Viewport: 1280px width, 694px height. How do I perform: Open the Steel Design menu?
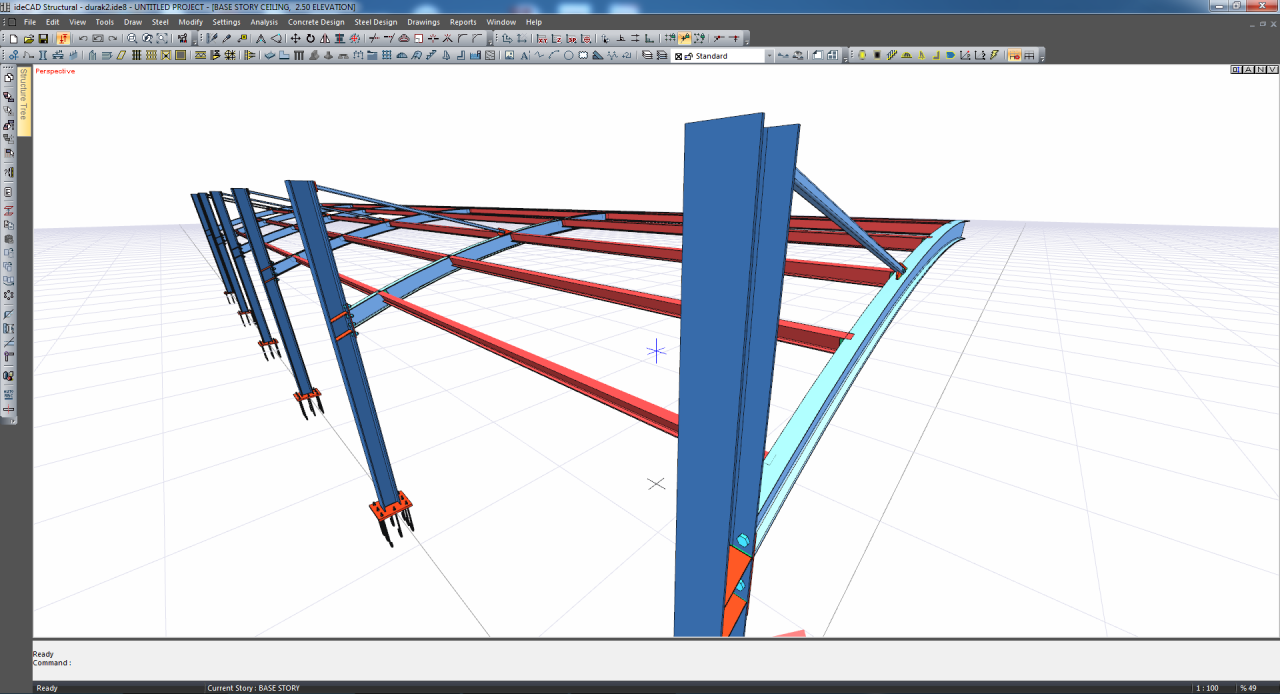tap(376, 22)
